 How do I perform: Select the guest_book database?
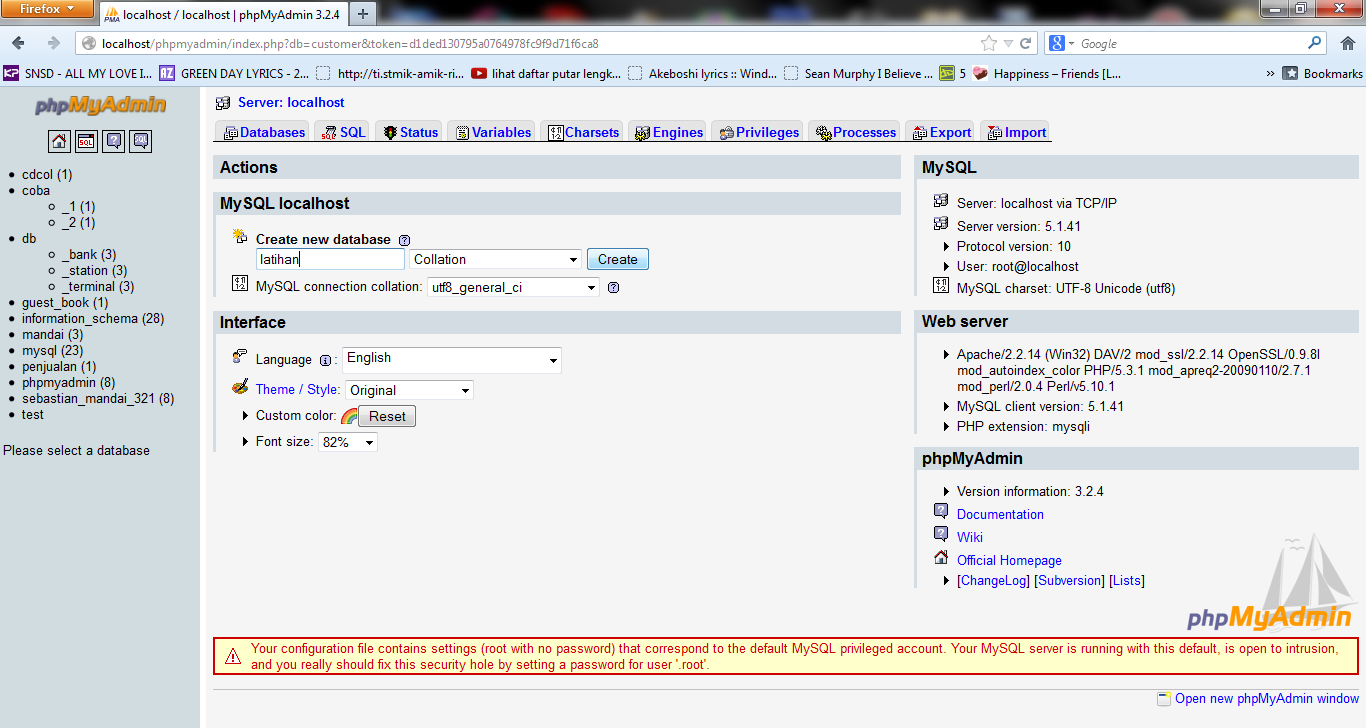coord(65,302)
